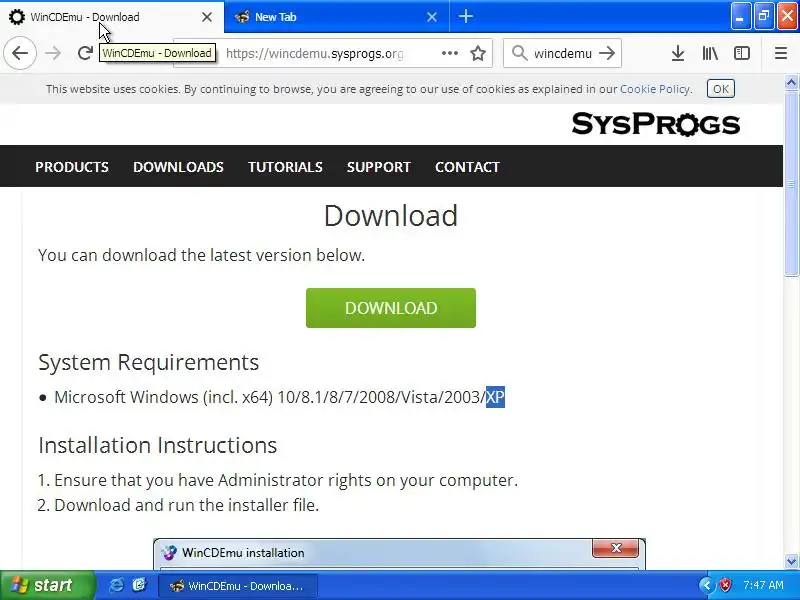800x600 pixels.
Task: Open the SUPPORT menu
Action: pos(379,167)
